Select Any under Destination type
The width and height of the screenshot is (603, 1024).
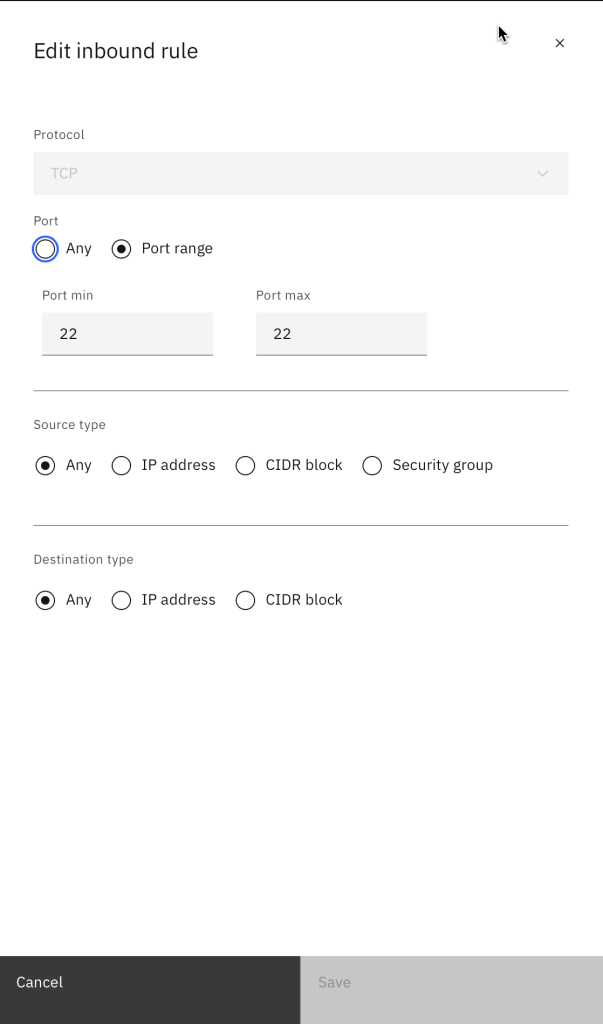click(46, 600)
